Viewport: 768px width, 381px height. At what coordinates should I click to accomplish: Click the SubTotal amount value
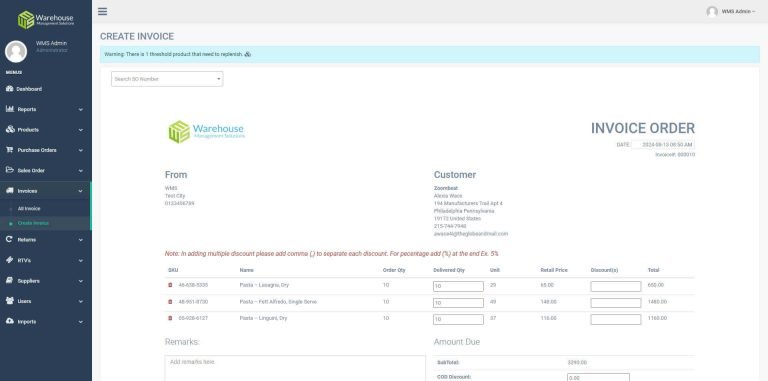[x=577, y=362]
